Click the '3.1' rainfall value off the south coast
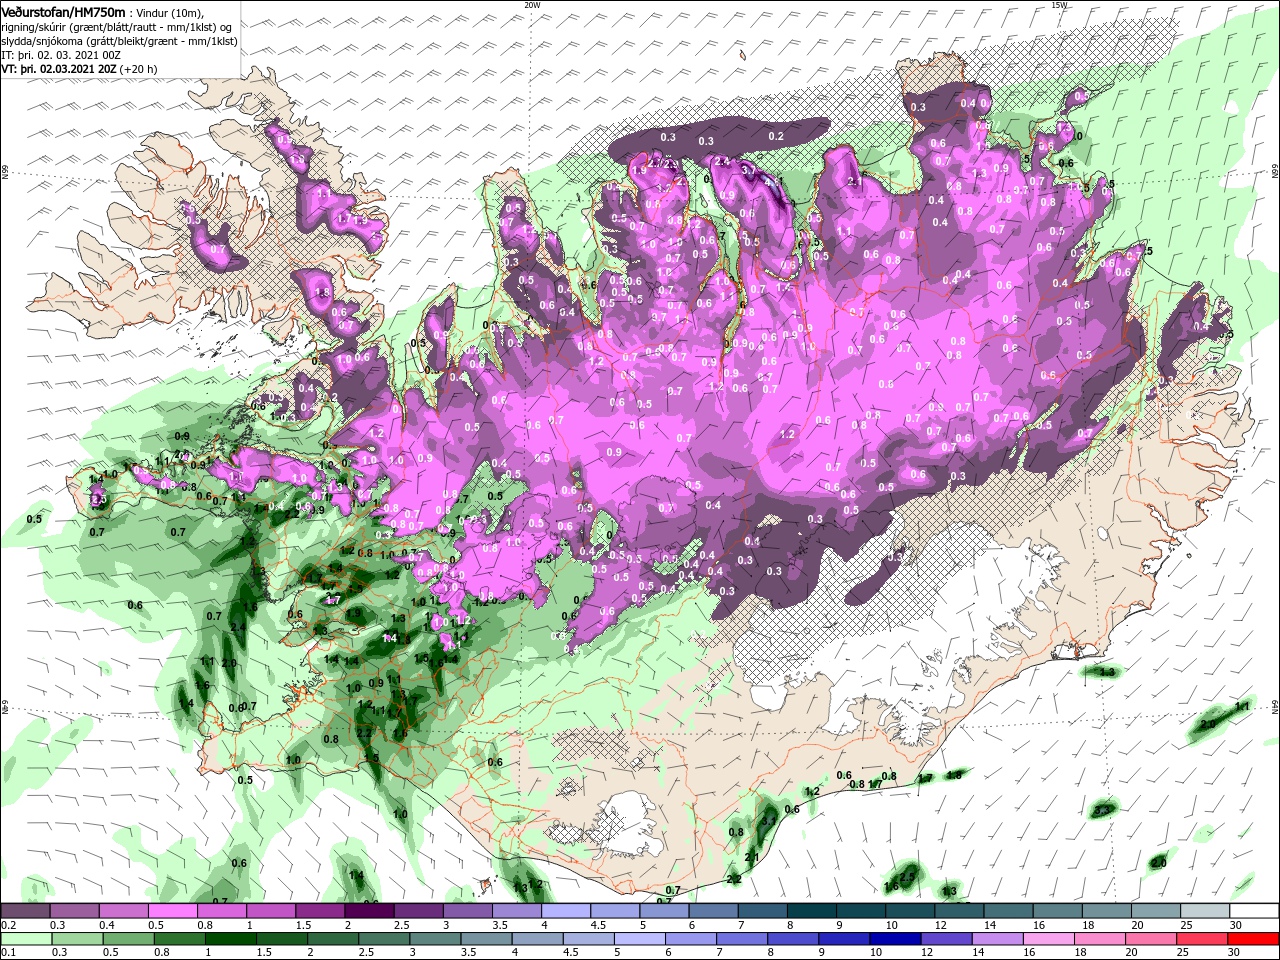1280x960 pixels. 769,820
